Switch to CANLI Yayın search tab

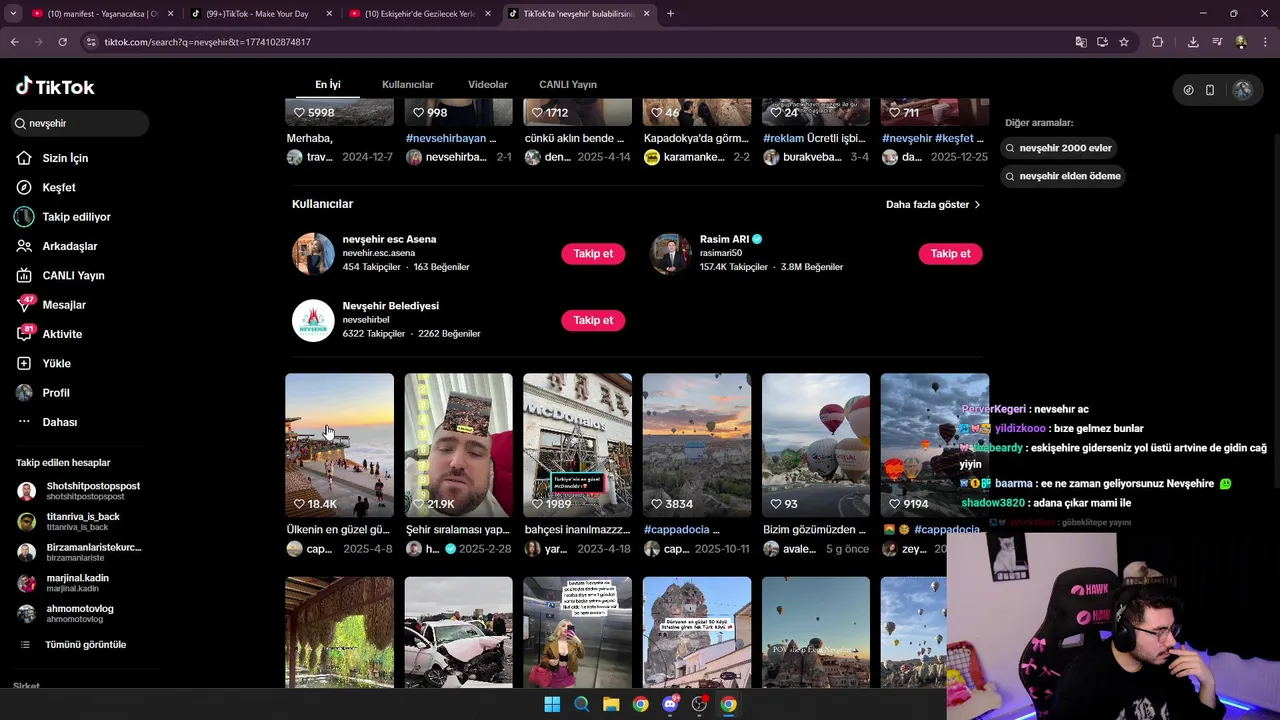(568, 84)
